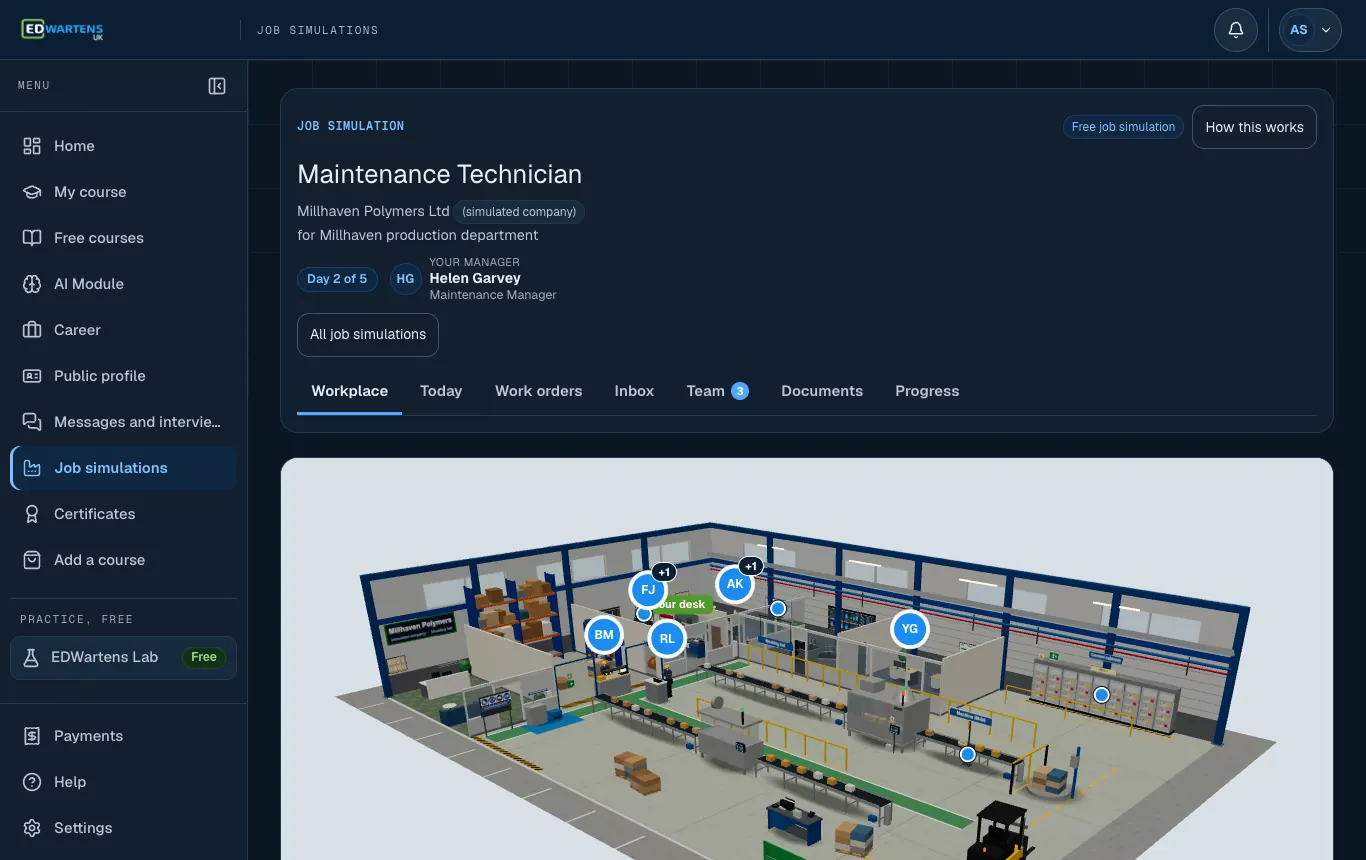
Task: Go to Home in the menu
Action: pyautogui.click(x=123, y=146)
